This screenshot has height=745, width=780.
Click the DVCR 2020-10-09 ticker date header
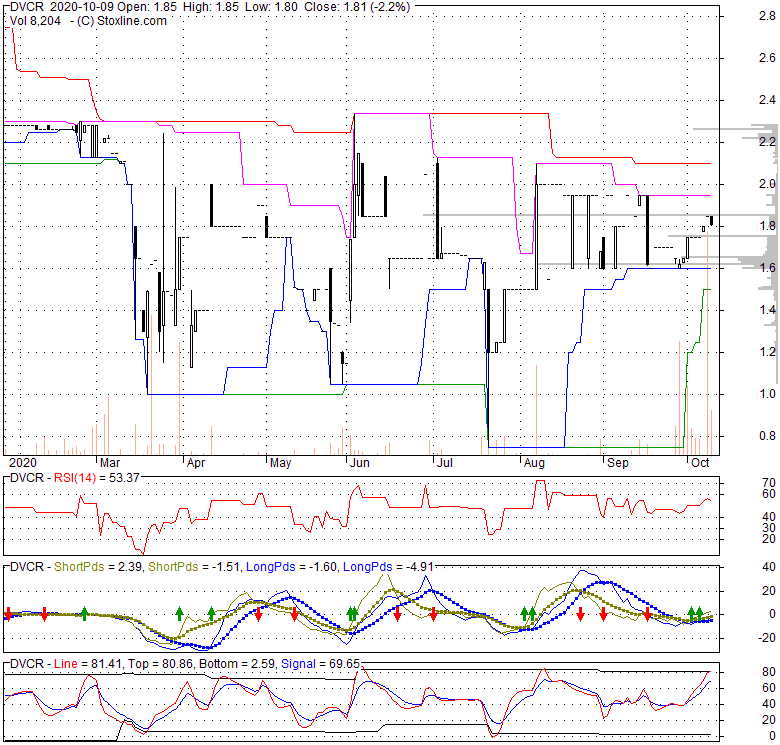tap(61, 7)
